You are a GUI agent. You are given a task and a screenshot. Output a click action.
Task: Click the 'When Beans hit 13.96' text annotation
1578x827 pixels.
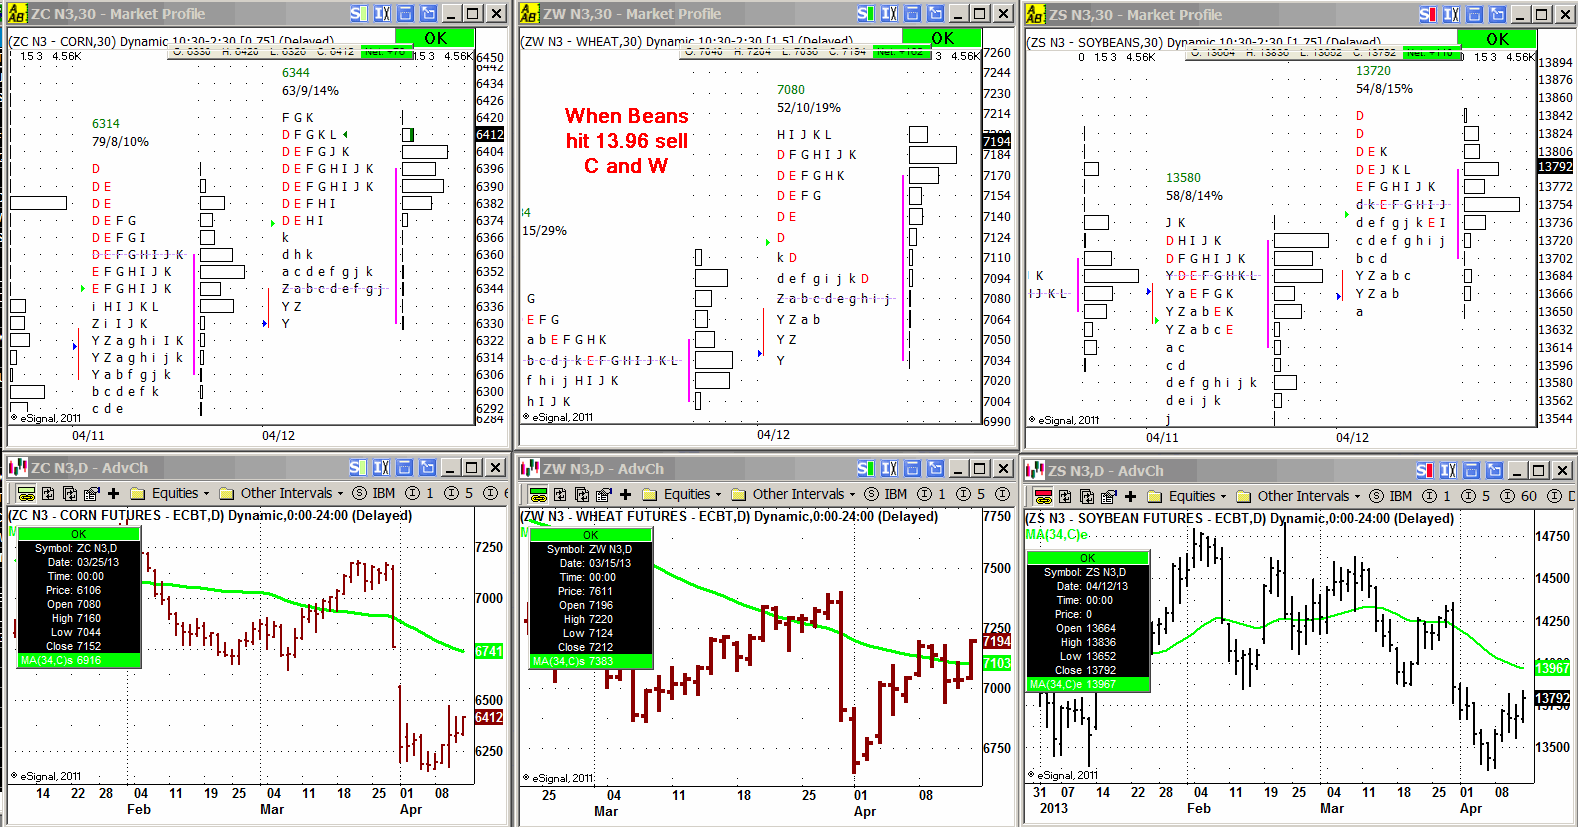click(626, 141)
